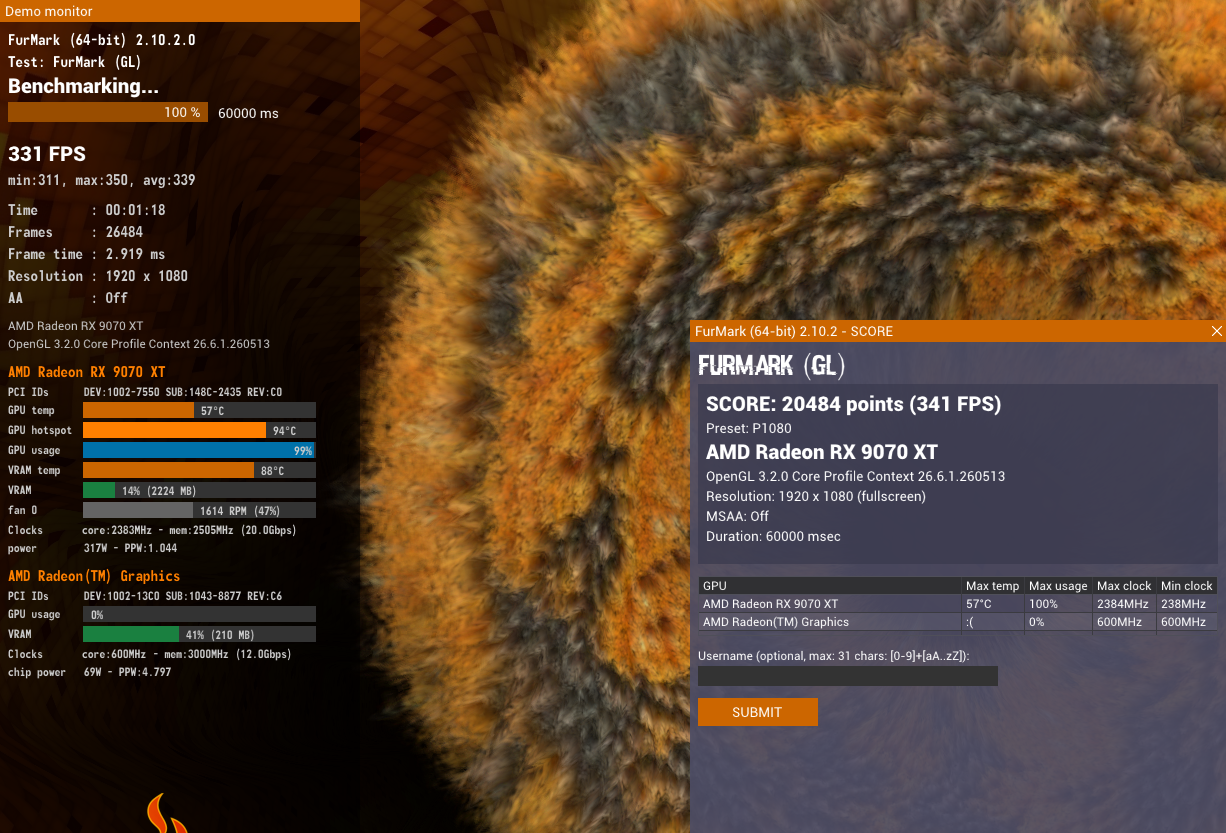Viewport: 1226px width, 833px height.
Task: Focus the Username input field
Action: pos(848,676)
